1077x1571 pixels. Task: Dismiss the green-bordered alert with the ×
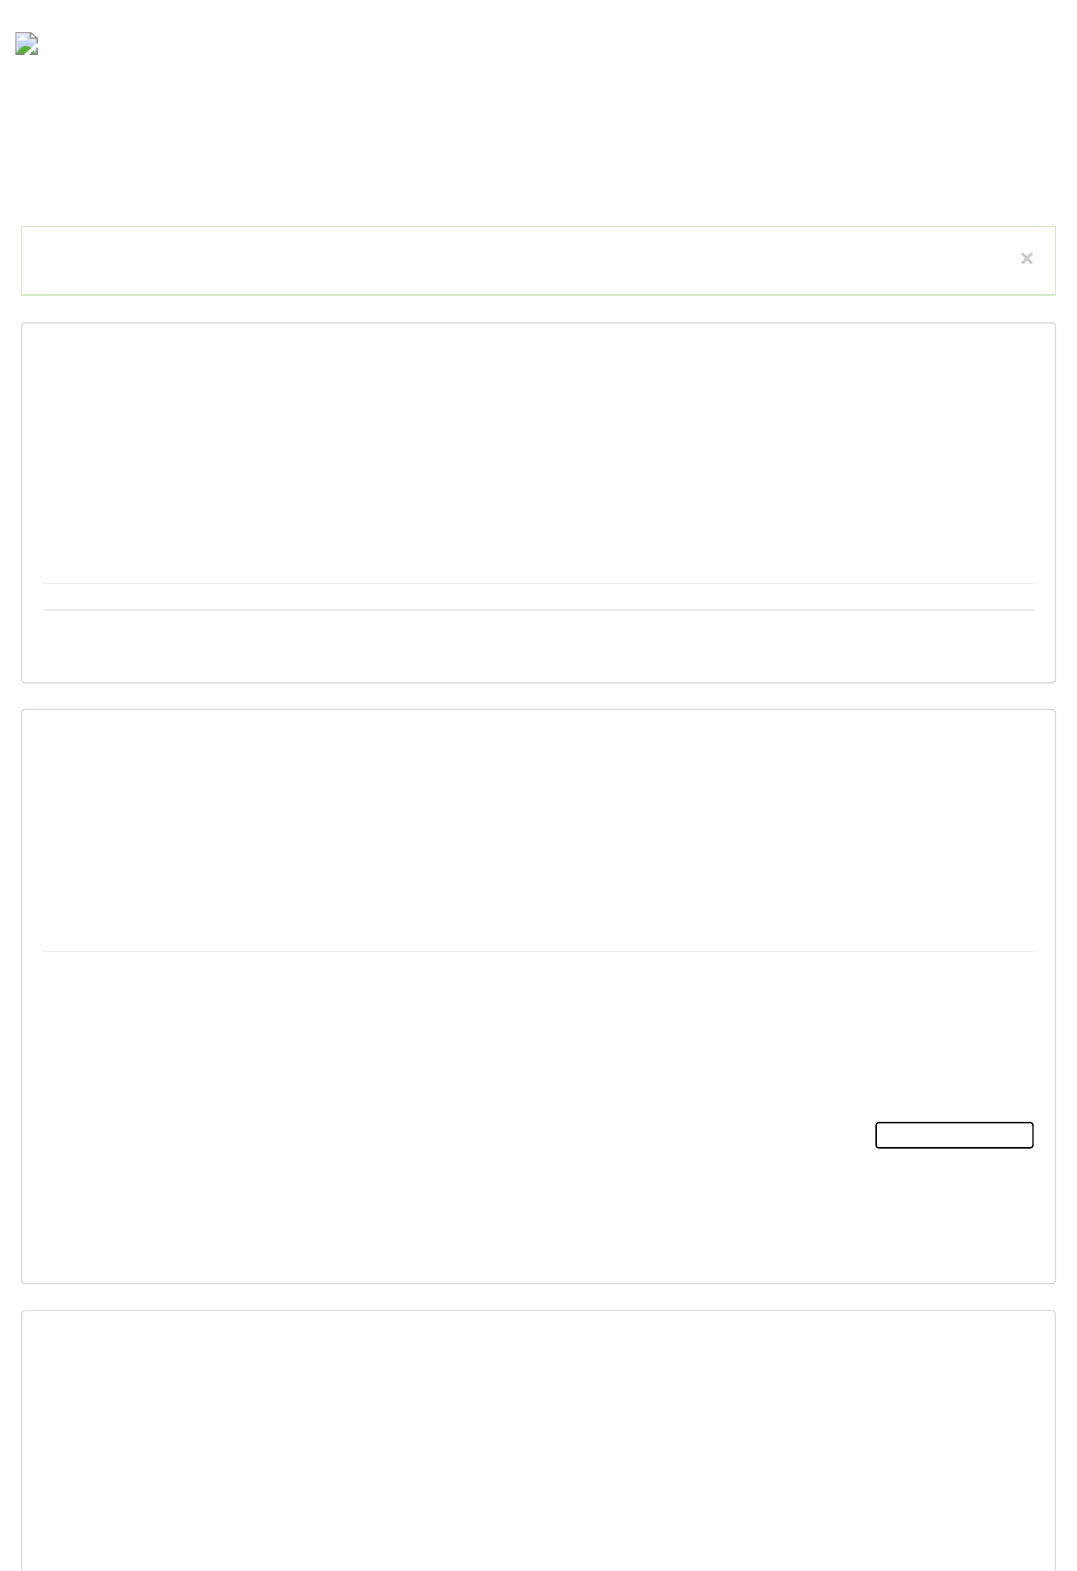click(x=1026, y=259)
